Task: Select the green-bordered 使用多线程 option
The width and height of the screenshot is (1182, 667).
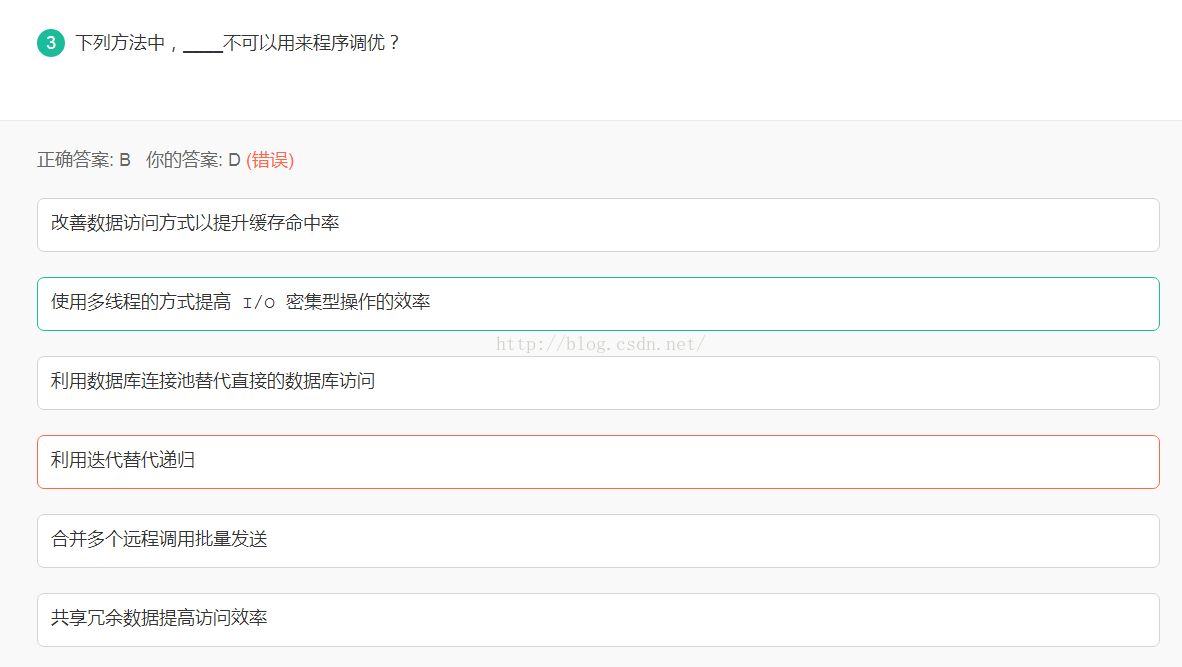Action: pos(597,303)
